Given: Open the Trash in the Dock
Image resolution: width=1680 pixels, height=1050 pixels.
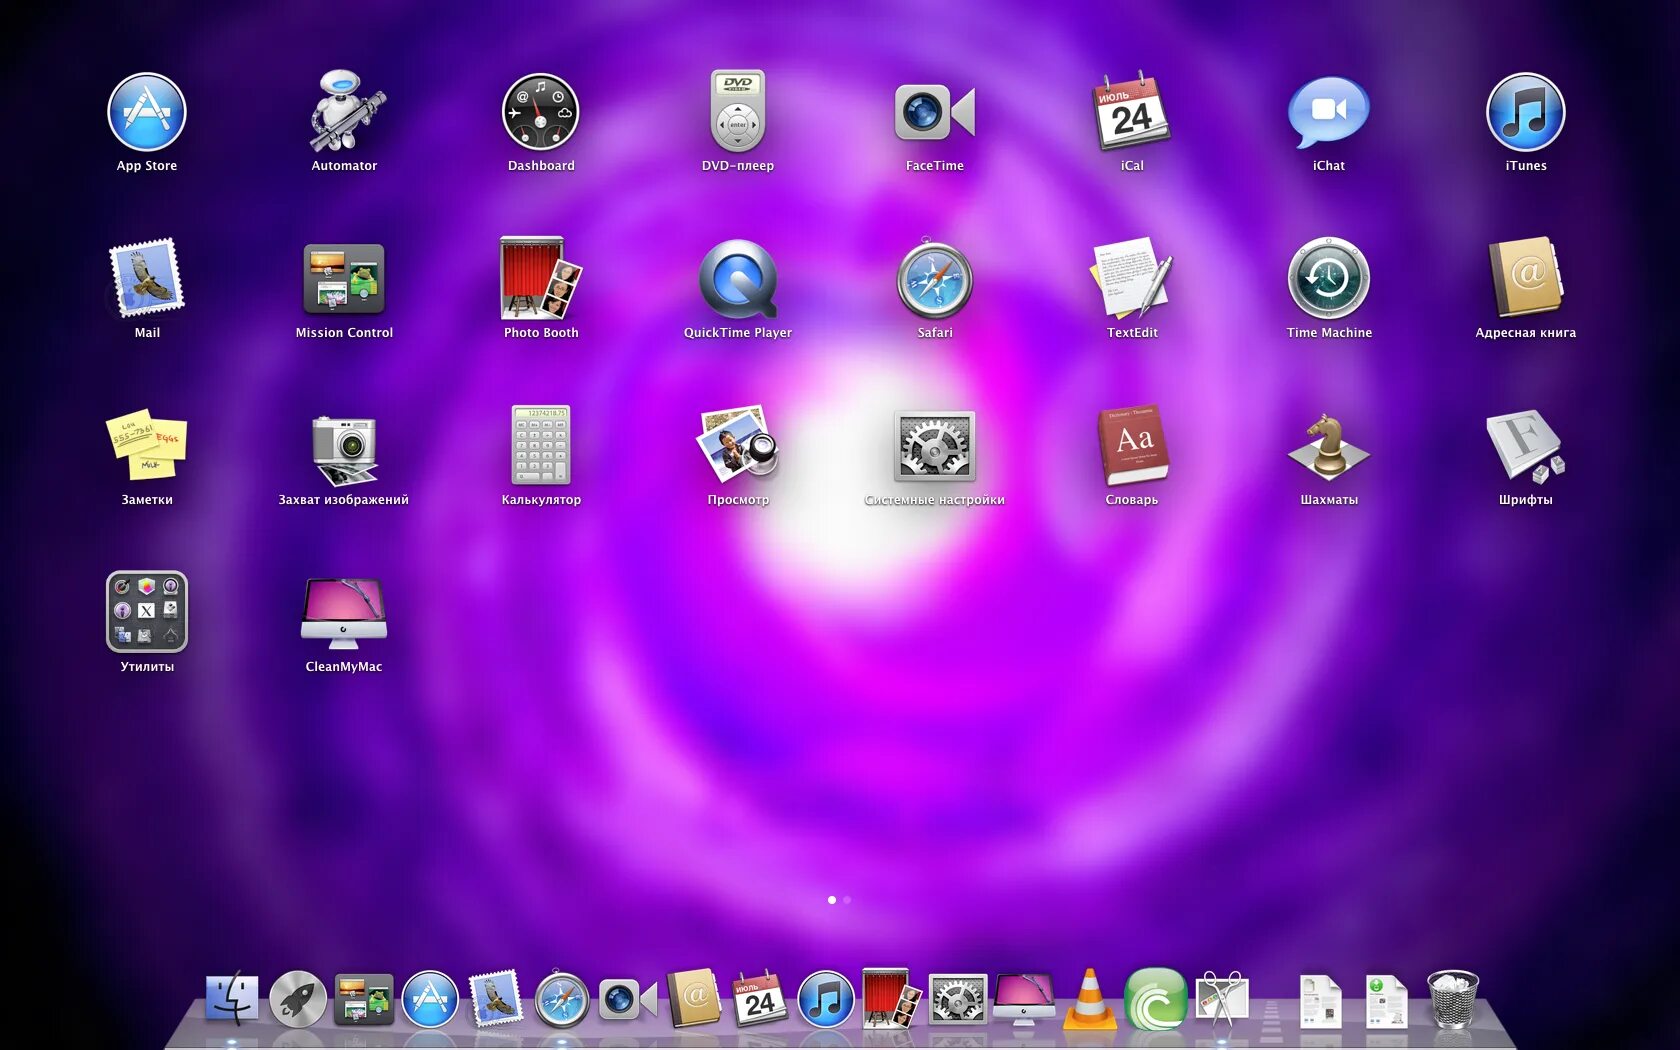Looking at the screenshot, I should (1453, 999).
